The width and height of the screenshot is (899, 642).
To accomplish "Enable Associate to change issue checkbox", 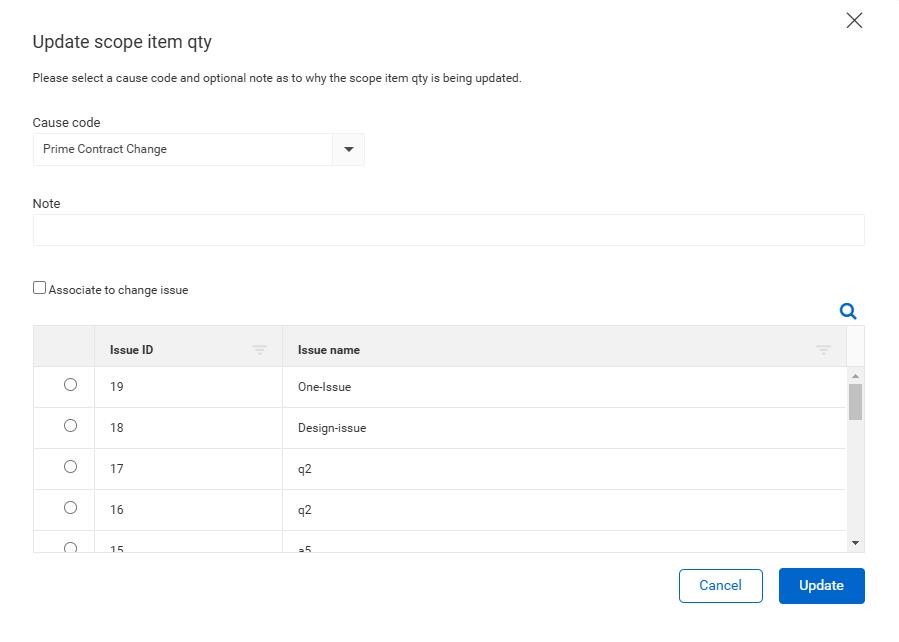I will click(x=40, y=288).
